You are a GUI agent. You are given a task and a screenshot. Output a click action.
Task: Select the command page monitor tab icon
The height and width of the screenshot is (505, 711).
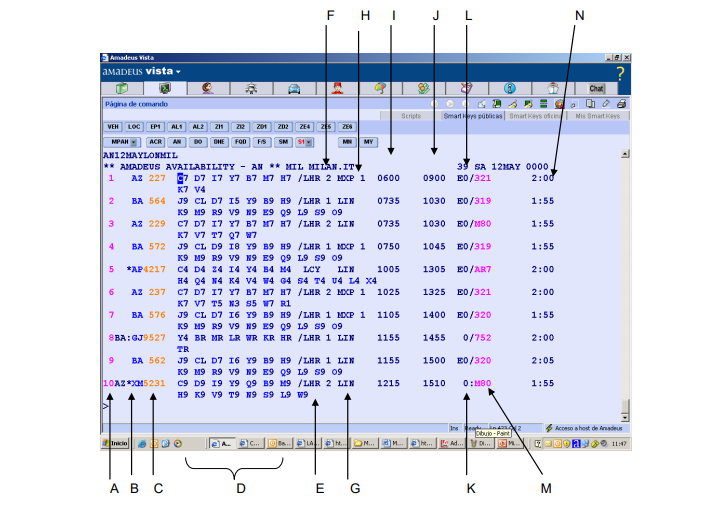[x=165, y=88]
